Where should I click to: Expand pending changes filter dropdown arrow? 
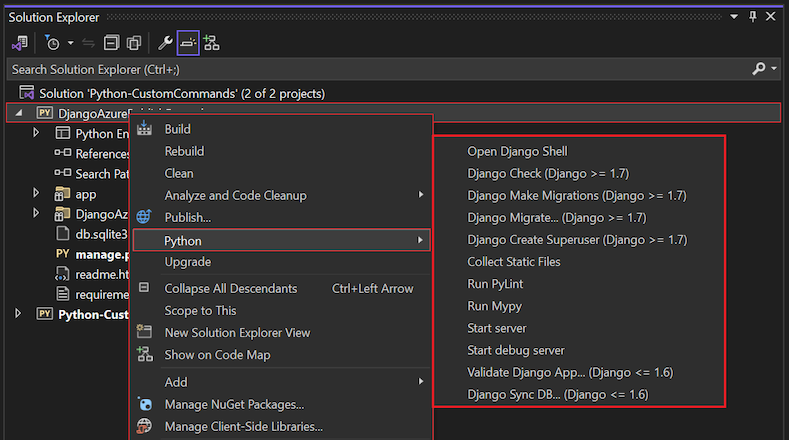[70, 43]
